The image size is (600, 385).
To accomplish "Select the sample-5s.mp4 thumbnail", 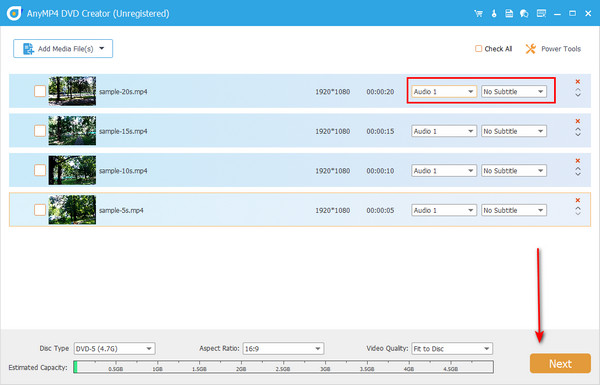I will pyautogui.click(x=72, y=209).
